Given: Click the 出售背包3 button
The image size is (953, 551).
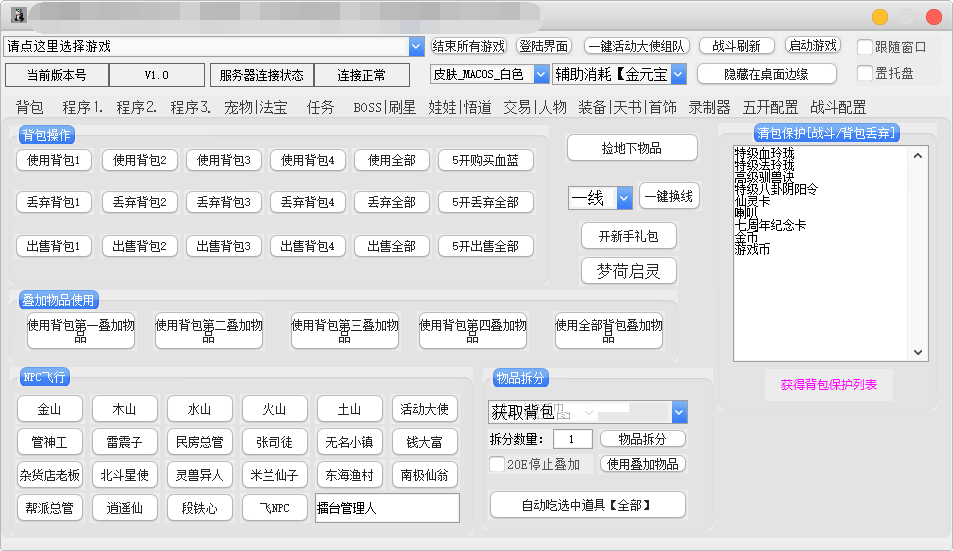Looking at the screenshot, I should 223,246.
